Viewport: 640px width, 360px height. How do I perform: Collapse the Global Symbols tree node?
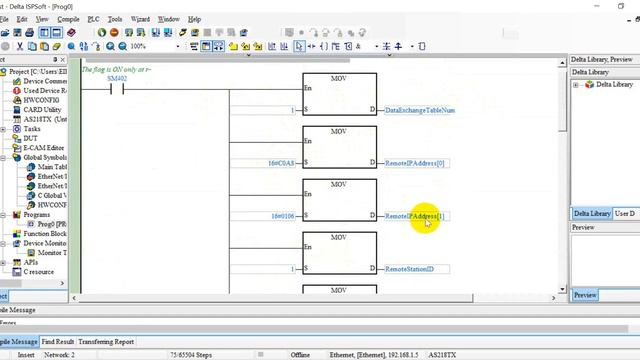click(3, 158)
